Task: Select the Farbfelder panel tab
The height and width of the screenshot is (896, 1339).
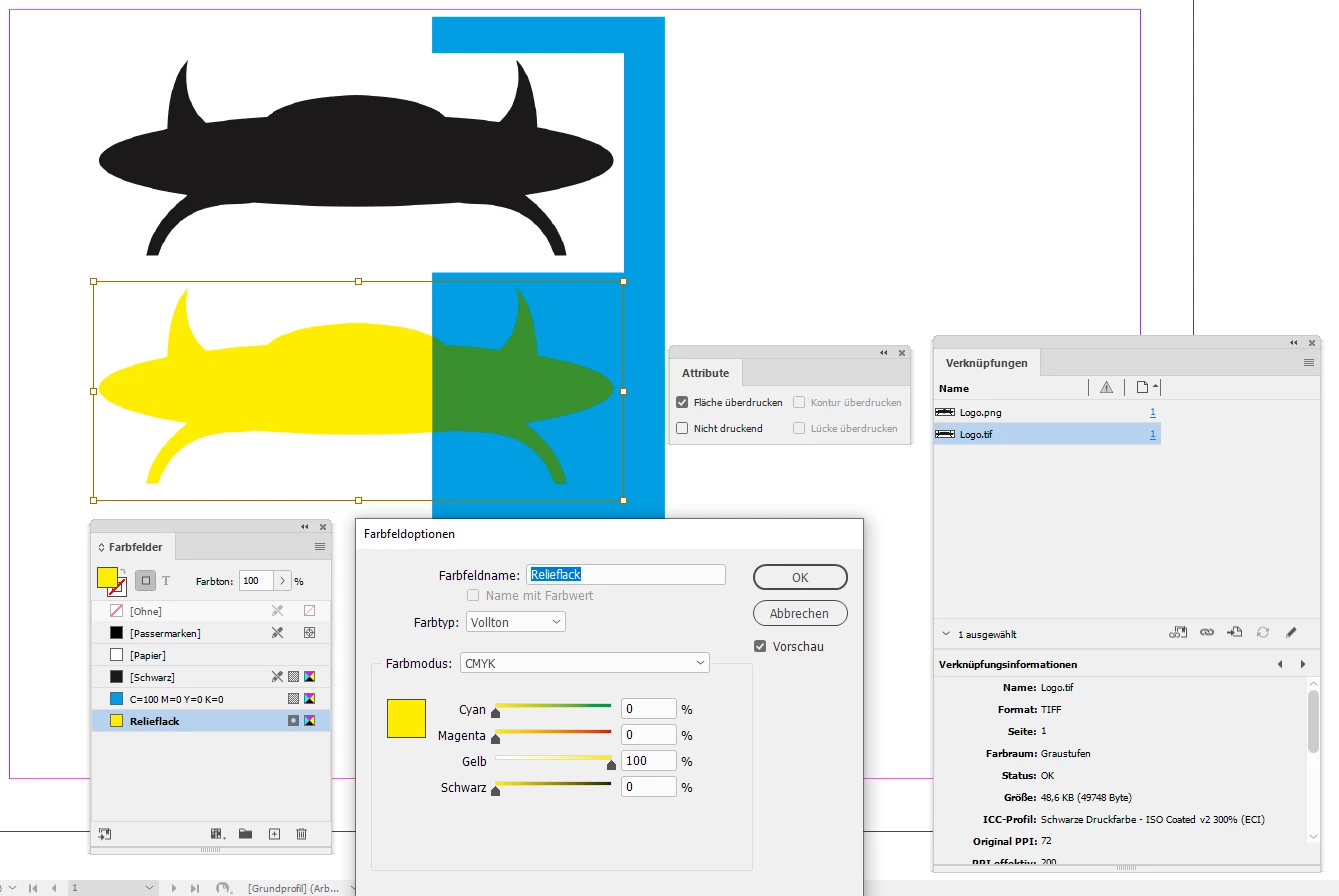Action: tap(135, 547)
